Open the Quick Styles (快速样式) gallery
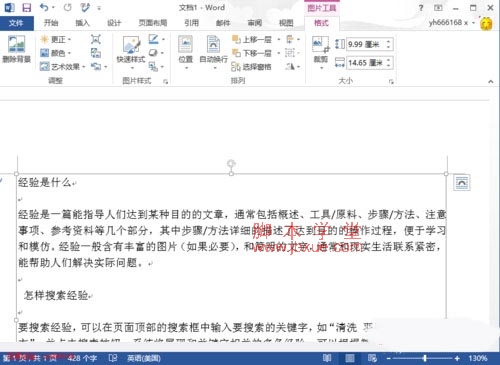Viewport: 500px width, 365px height. tap(131, 52)
